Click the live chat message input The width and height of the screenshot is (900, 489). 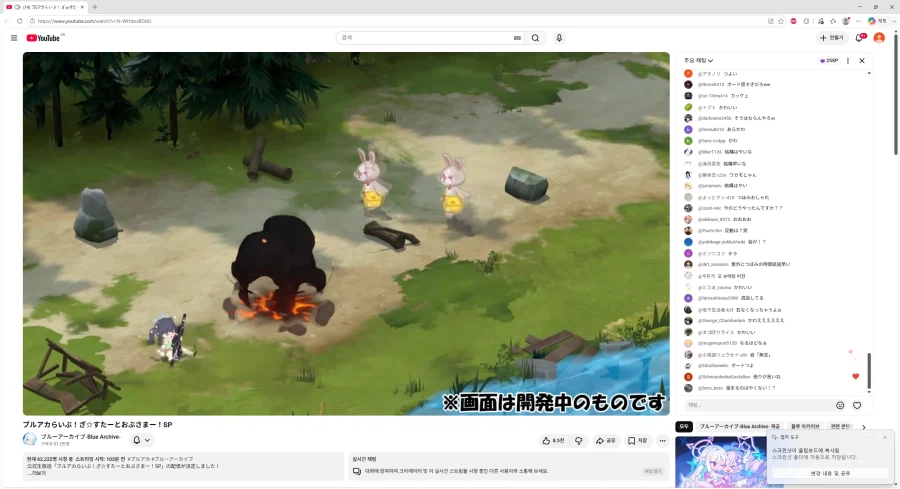tap(758, 405)
